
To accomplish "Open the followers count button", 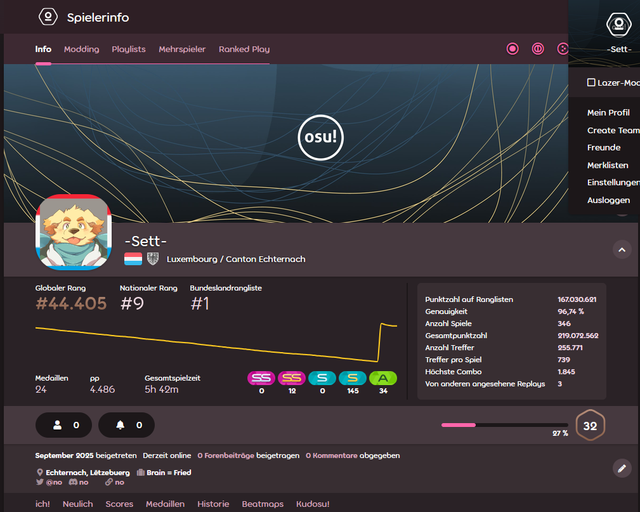I will coord(64,425).
